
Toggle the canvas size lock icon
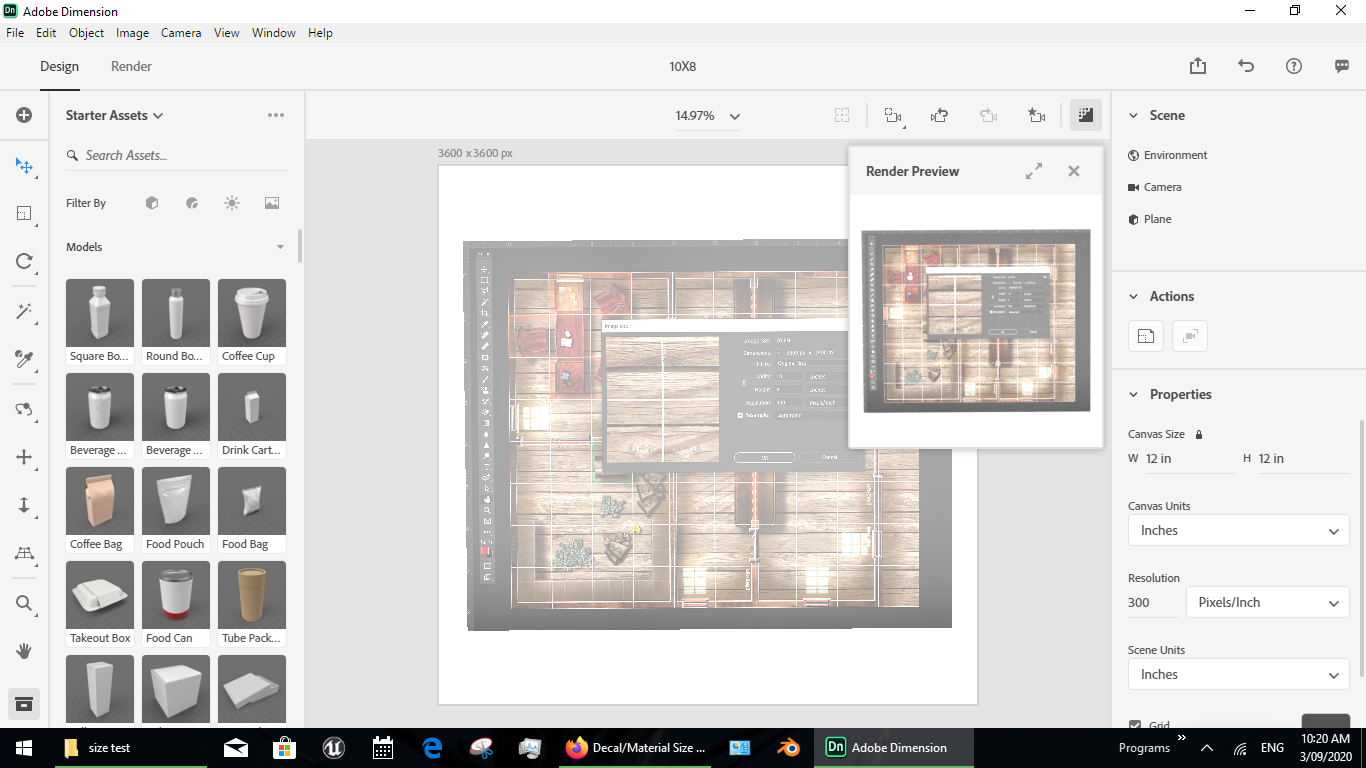coord(1199,434)
